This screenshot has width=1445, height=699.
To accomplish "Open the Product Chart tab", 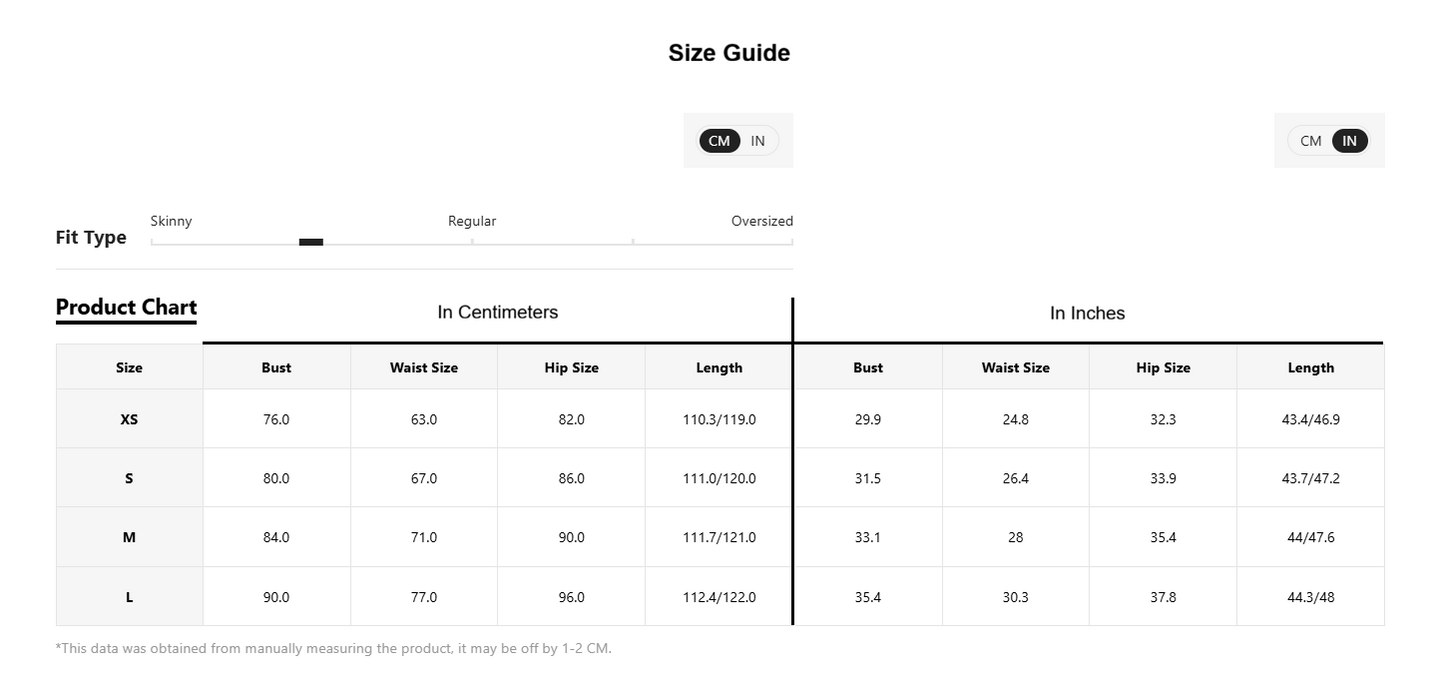I will [x=126, y=308].
